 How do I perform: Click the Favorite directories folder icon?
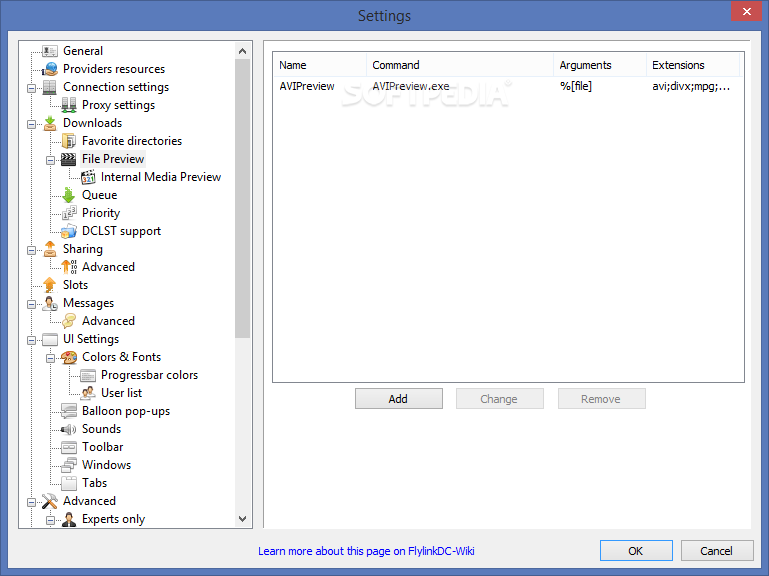69,141
